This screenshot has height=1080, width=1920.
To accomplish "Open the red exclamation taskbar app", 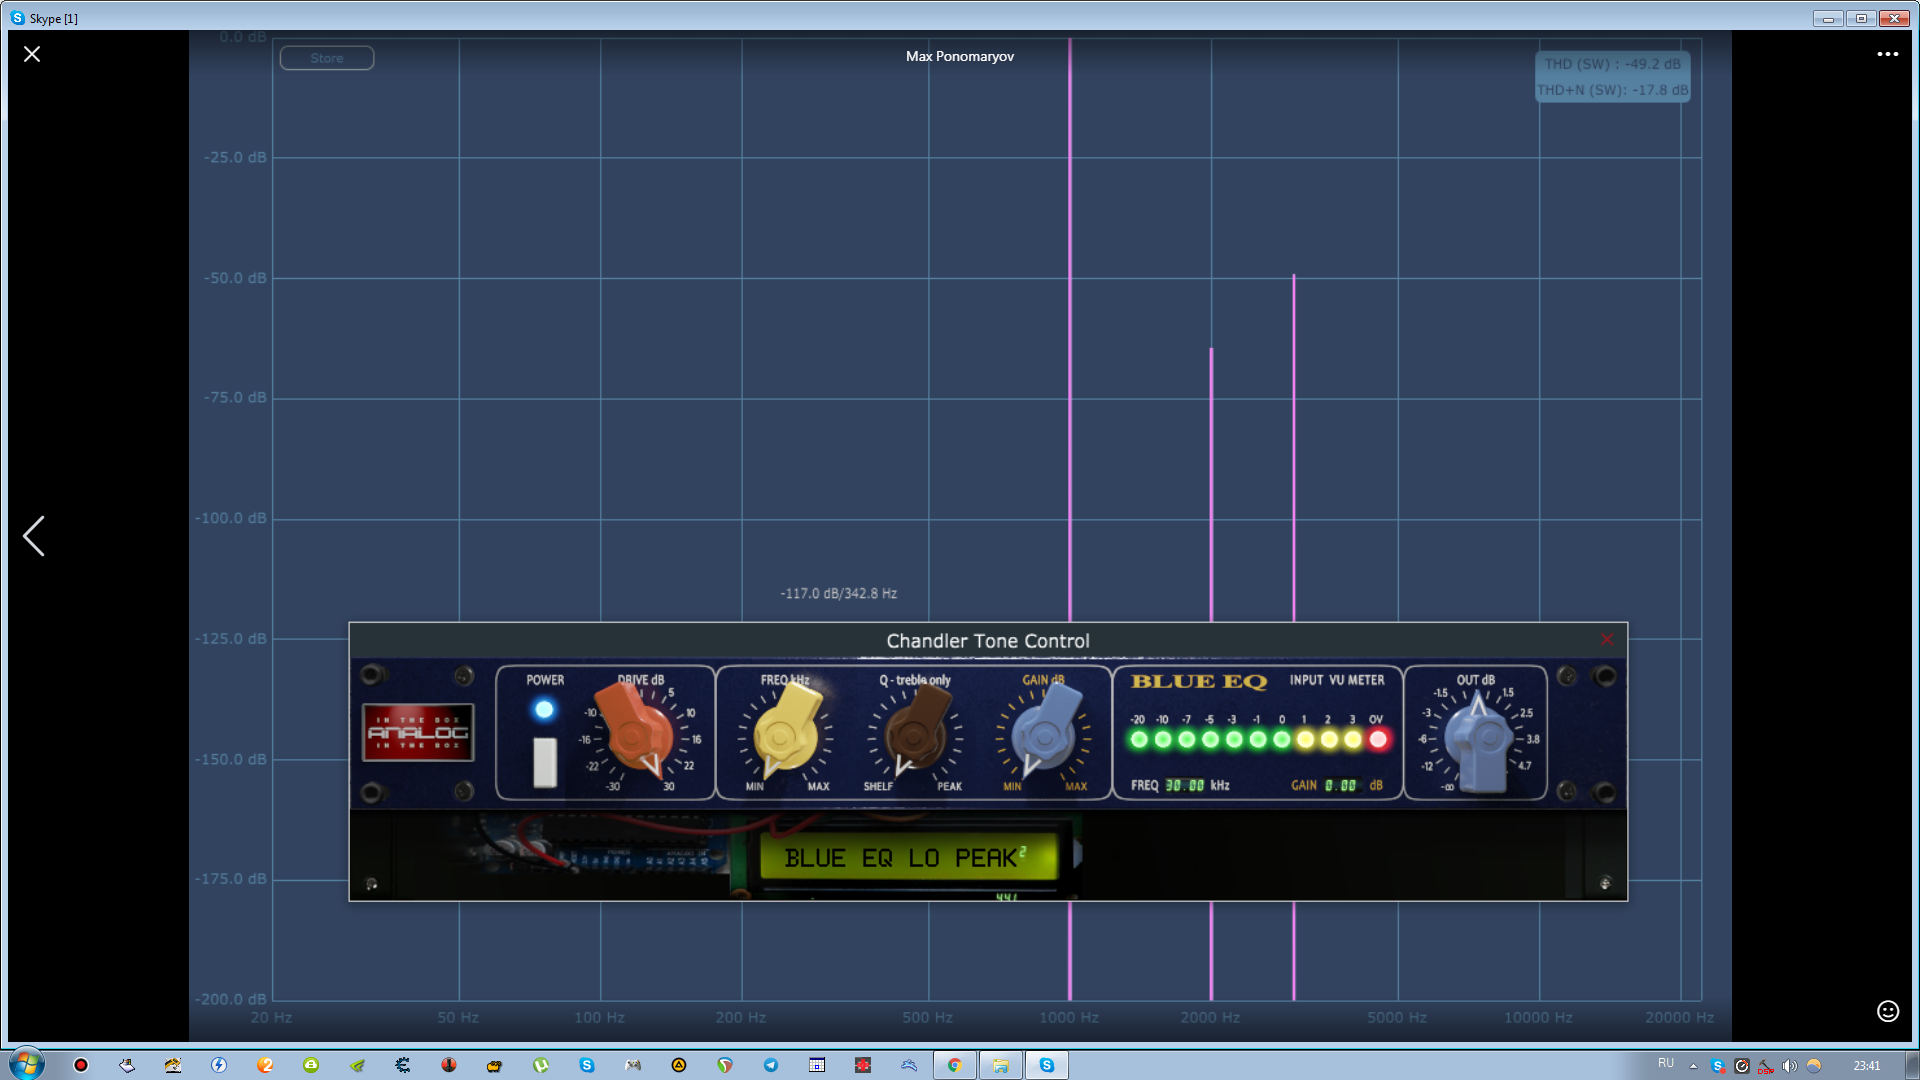I will [449, 1065].
